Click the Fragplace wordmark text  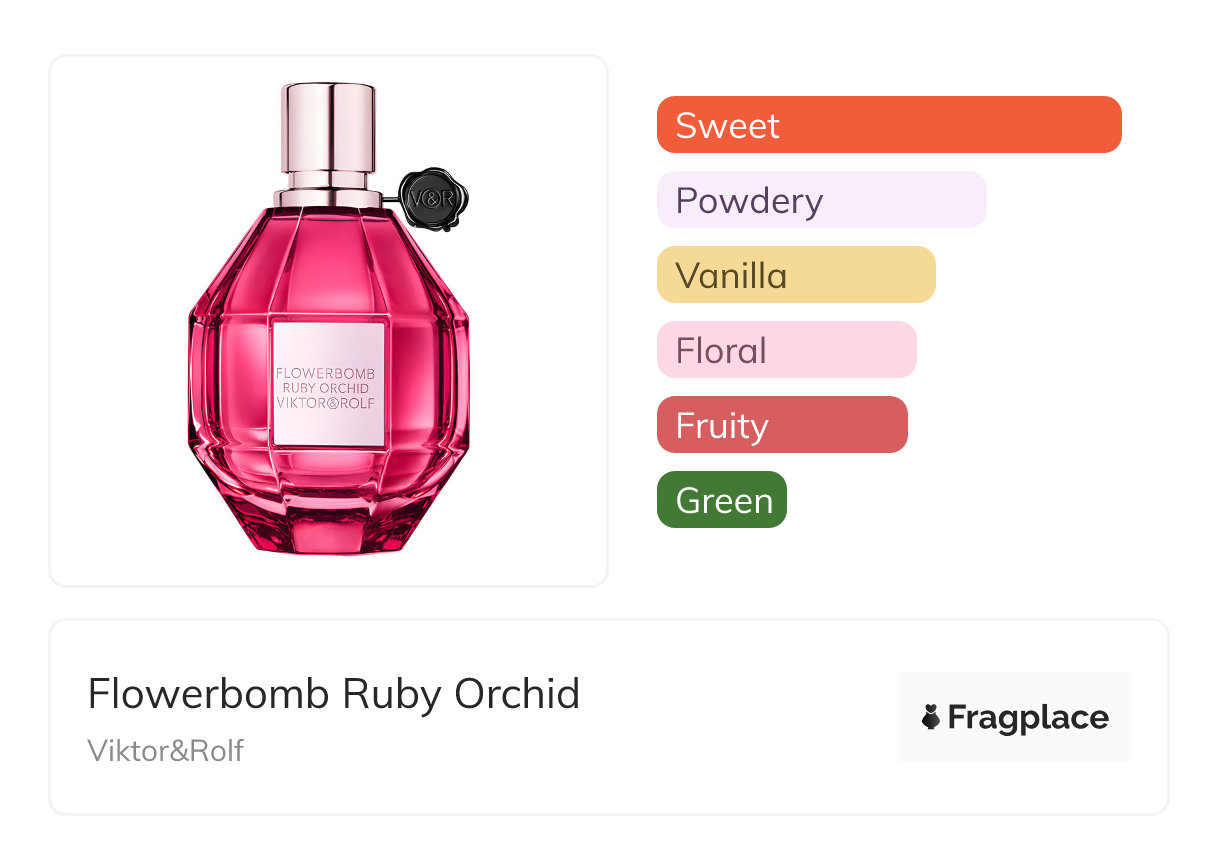pyautogui.click(x=1028, y=717)
